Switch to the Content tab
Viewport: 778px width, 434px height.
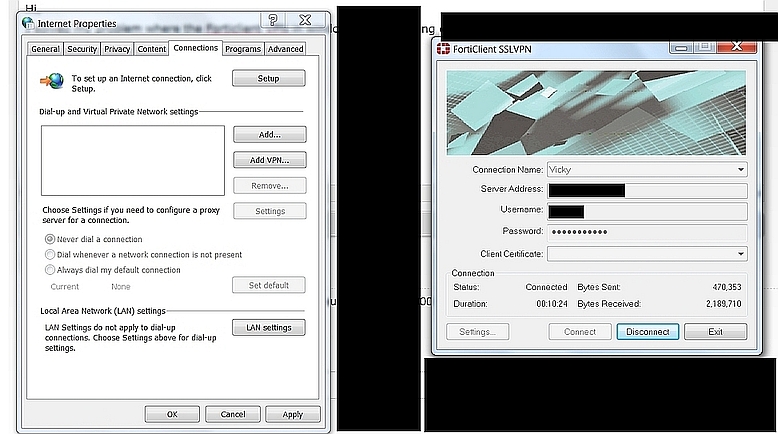pyautogui.click(x=152, y=49)
